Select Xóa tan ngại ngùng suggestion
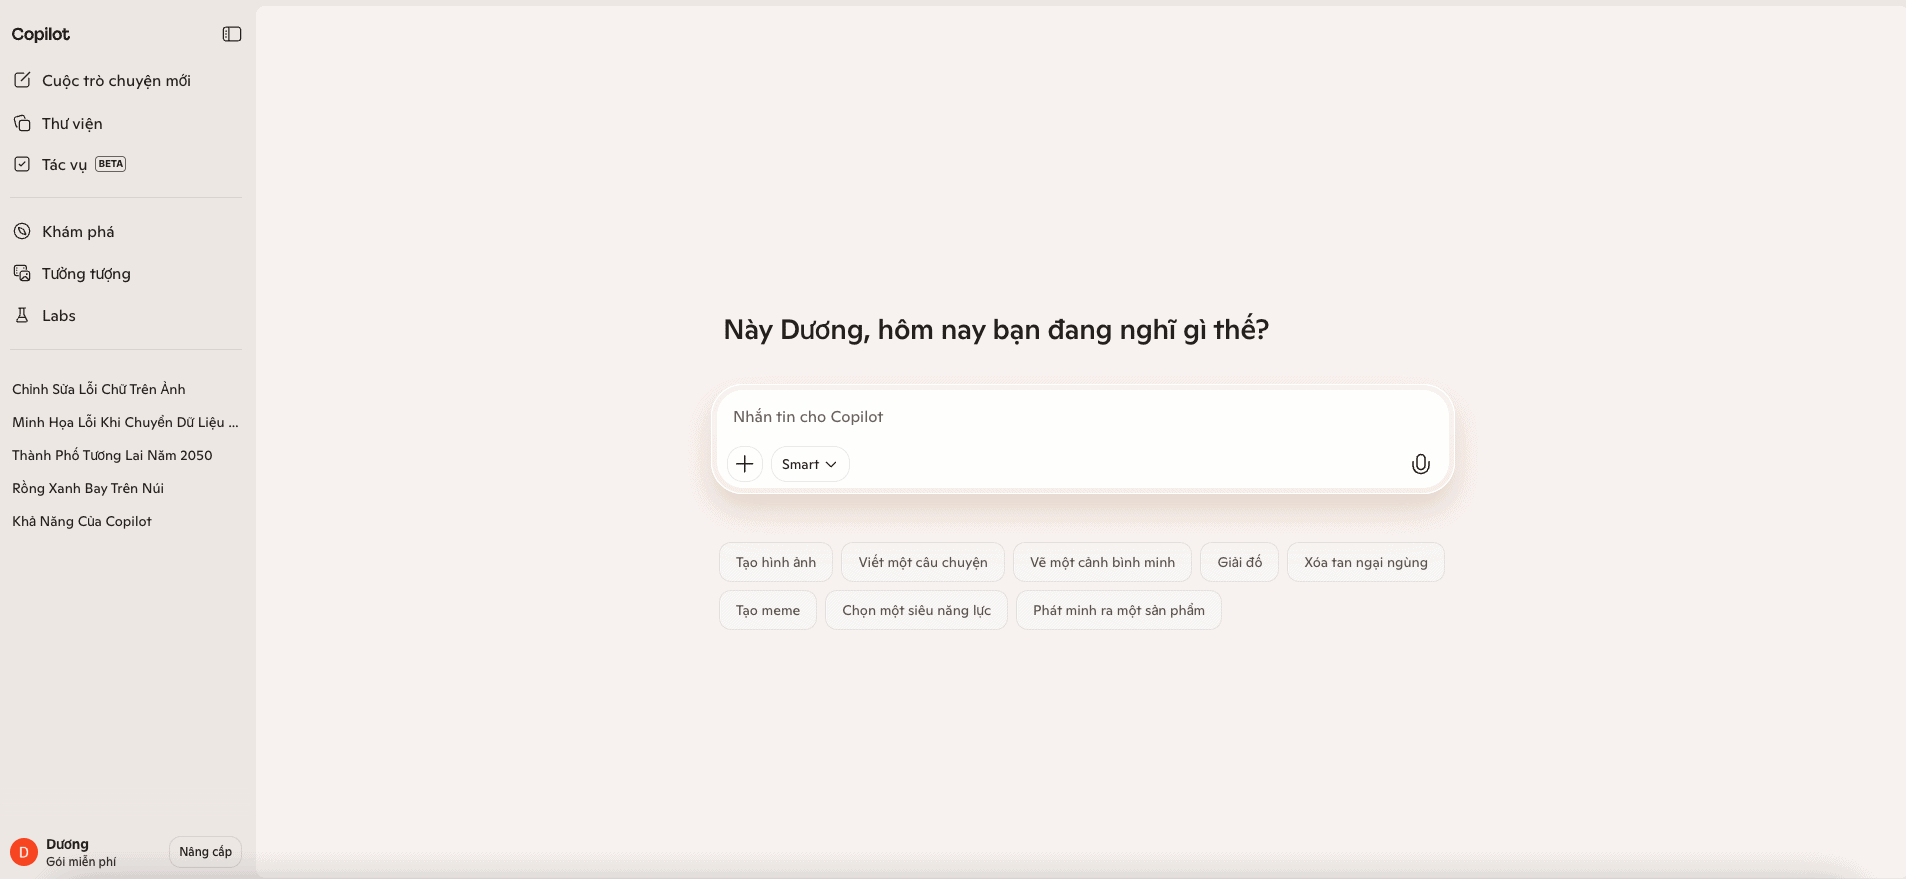The width and height of the screenshot is (1906, 879). coord(1366,562)
